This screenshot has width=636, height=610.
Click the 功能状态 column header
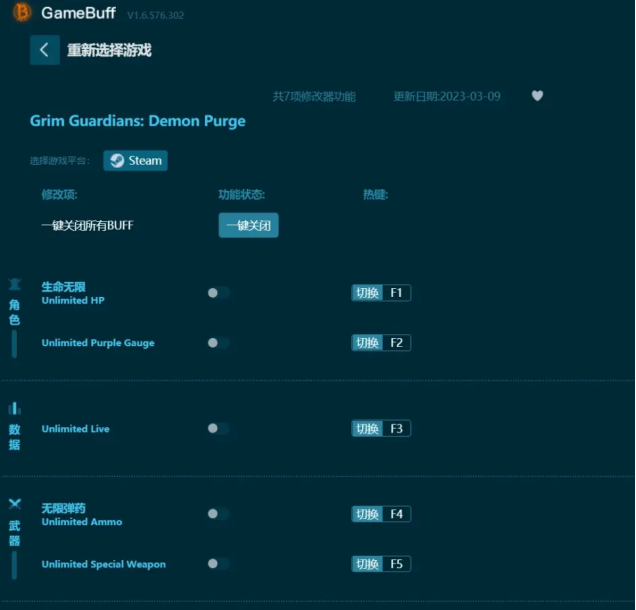(242, 195)
